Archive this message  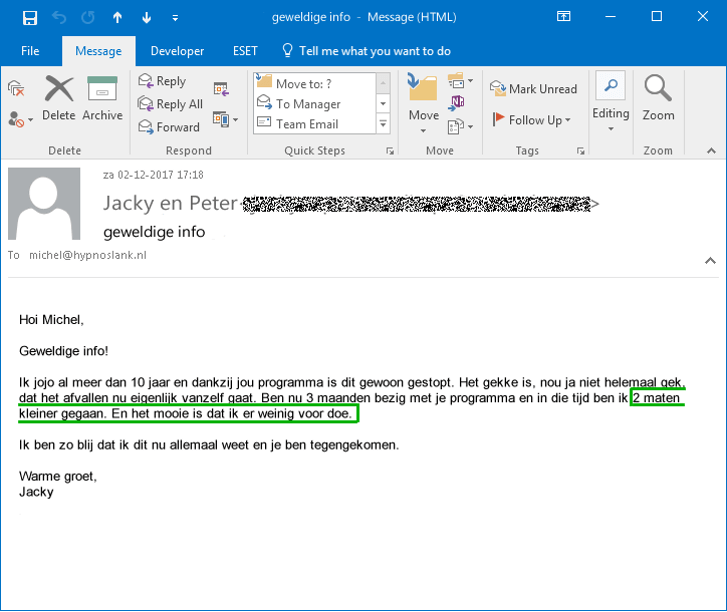pos(102,98)
